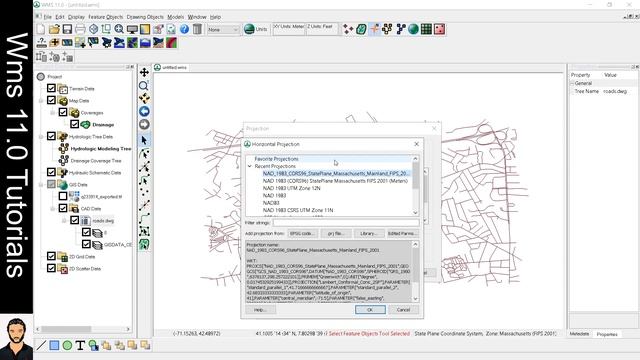Open the File menu
The height and width of the screenshot is (360, 640).
pyautogui.click(x=47, y=17)
